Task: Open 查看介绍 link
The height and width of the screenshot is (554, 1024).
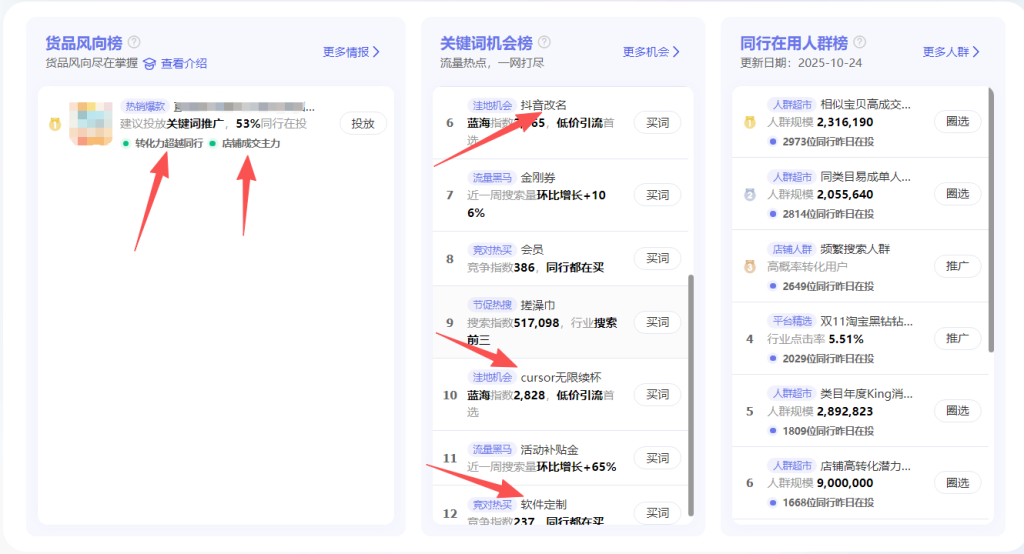Action: 184,63
